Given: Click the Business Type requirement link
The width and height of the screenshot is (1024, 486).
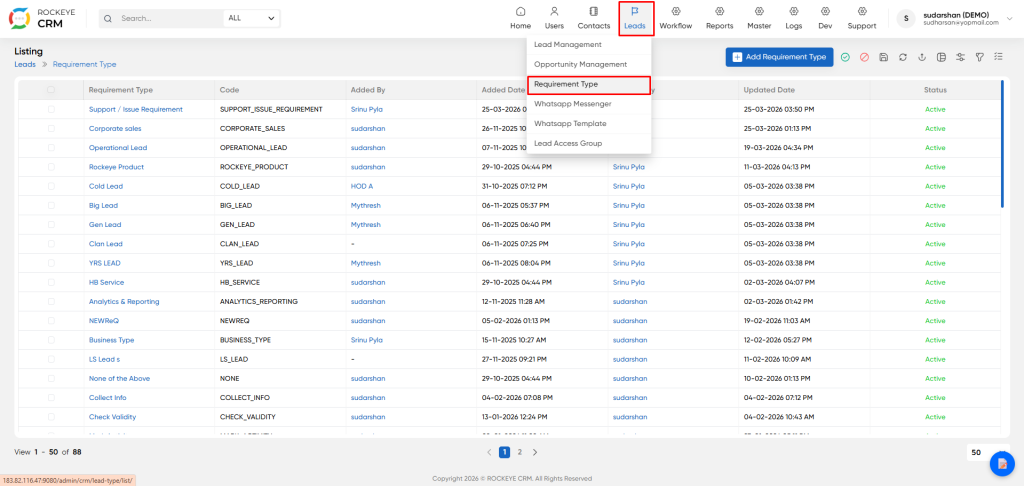Looking at the screenshot, I should 111,340.
